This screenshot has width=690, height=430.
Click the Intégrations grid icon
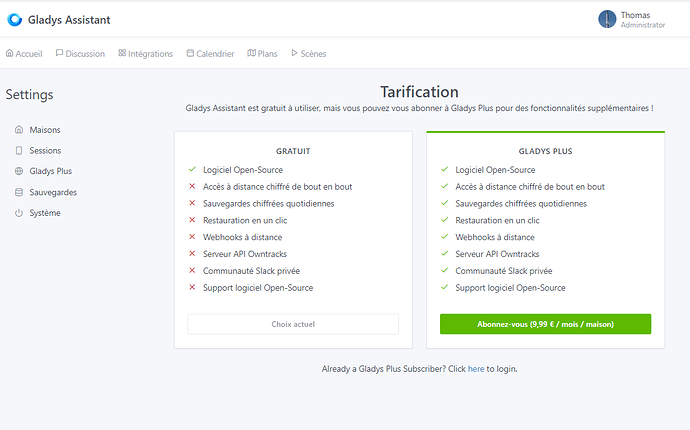[x=122, y=53]
